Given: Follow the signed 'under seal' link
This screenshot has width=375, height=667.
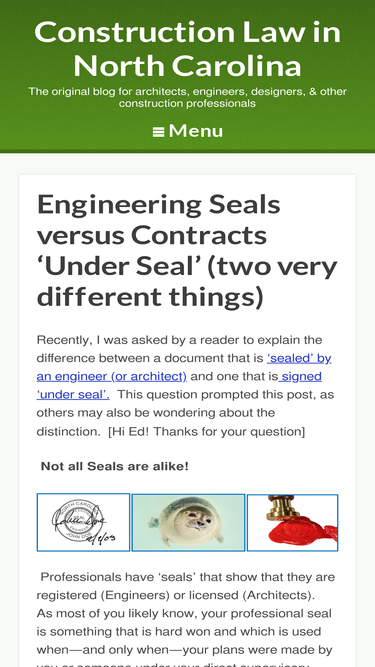Looking at the screenshot, I should (179, 385).
